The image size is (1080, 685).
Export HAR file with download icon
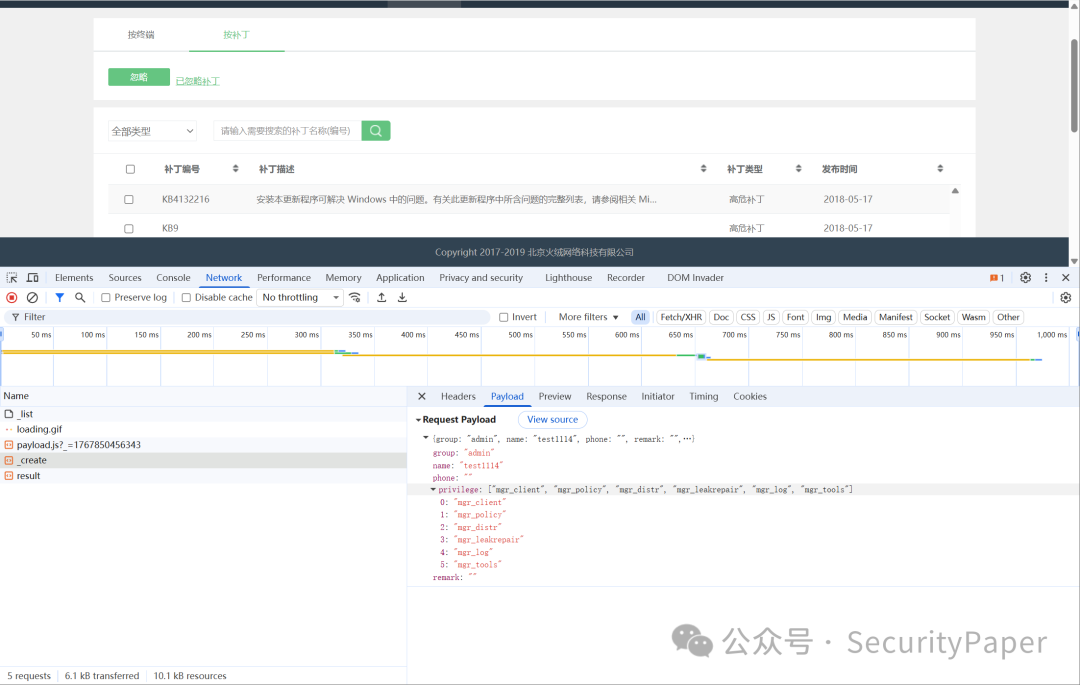tap(402, 297)
